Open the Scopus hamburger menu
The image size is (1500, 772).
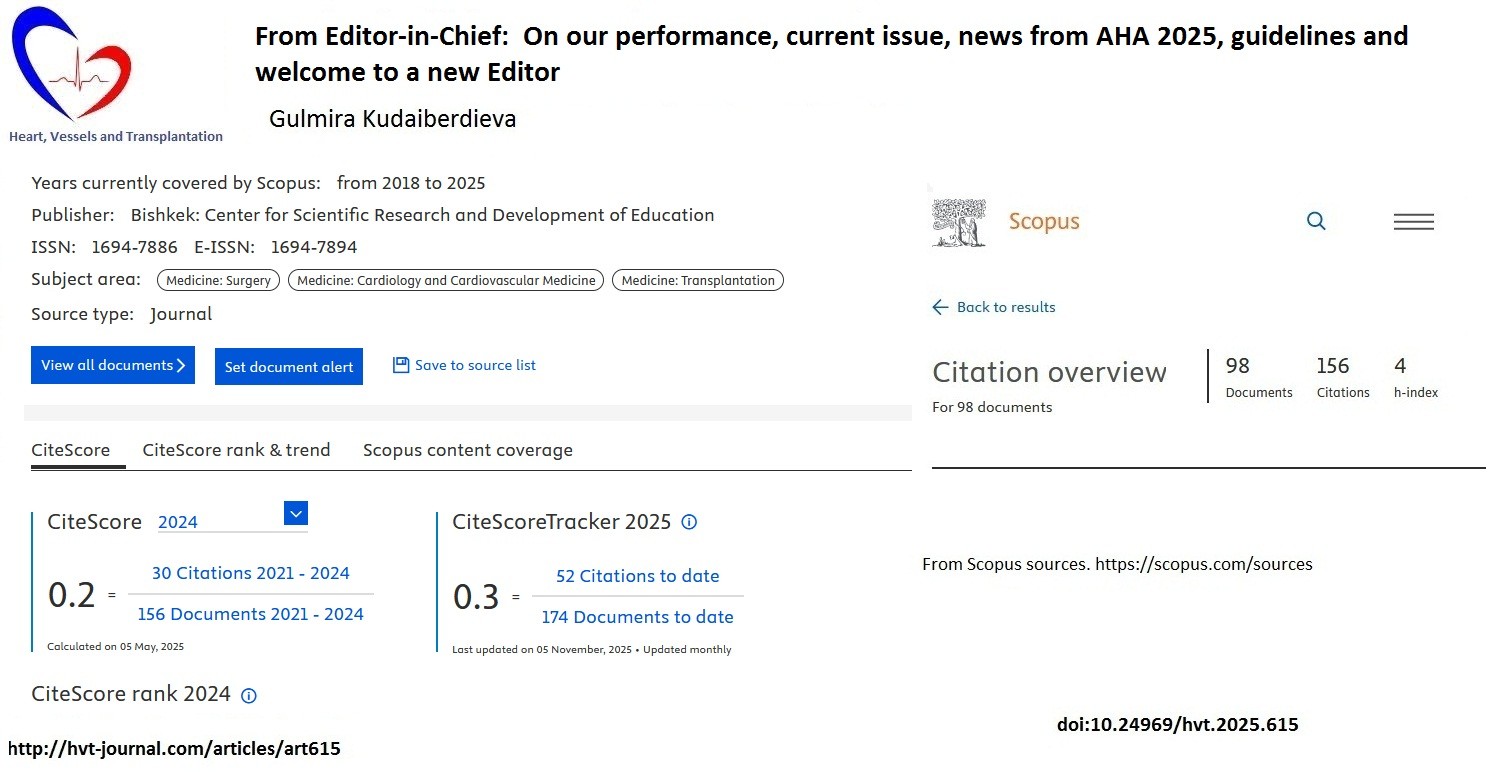[1413, 222]
